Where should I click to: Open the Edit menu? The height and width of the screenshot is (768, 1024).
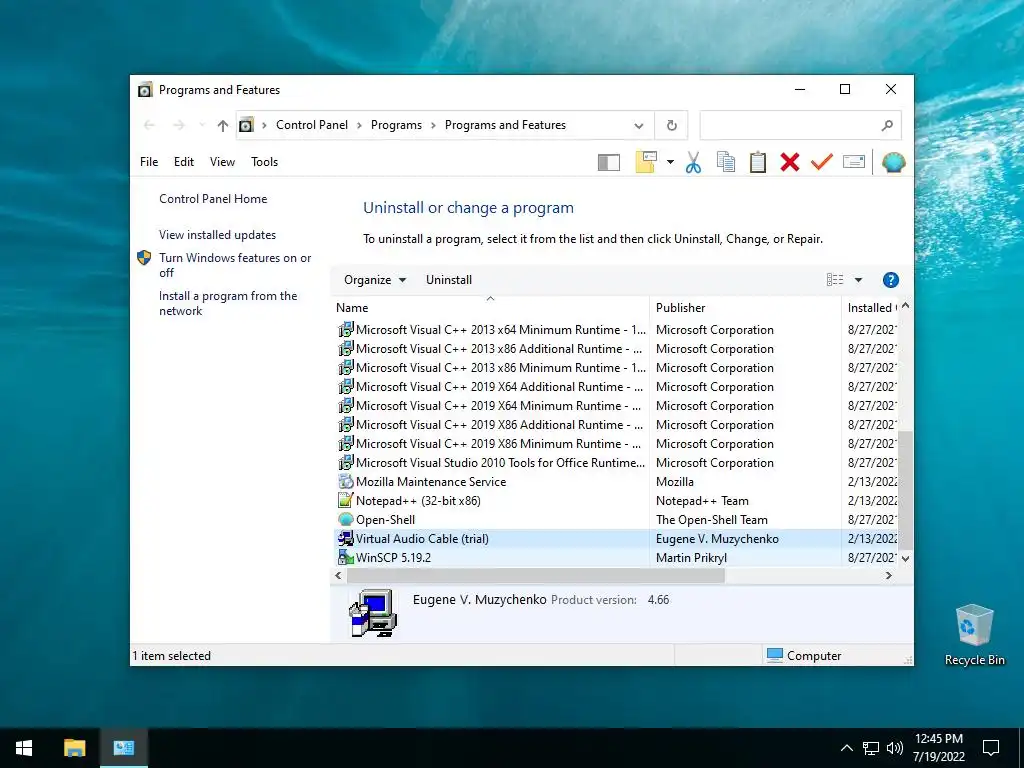coord(184,162)
